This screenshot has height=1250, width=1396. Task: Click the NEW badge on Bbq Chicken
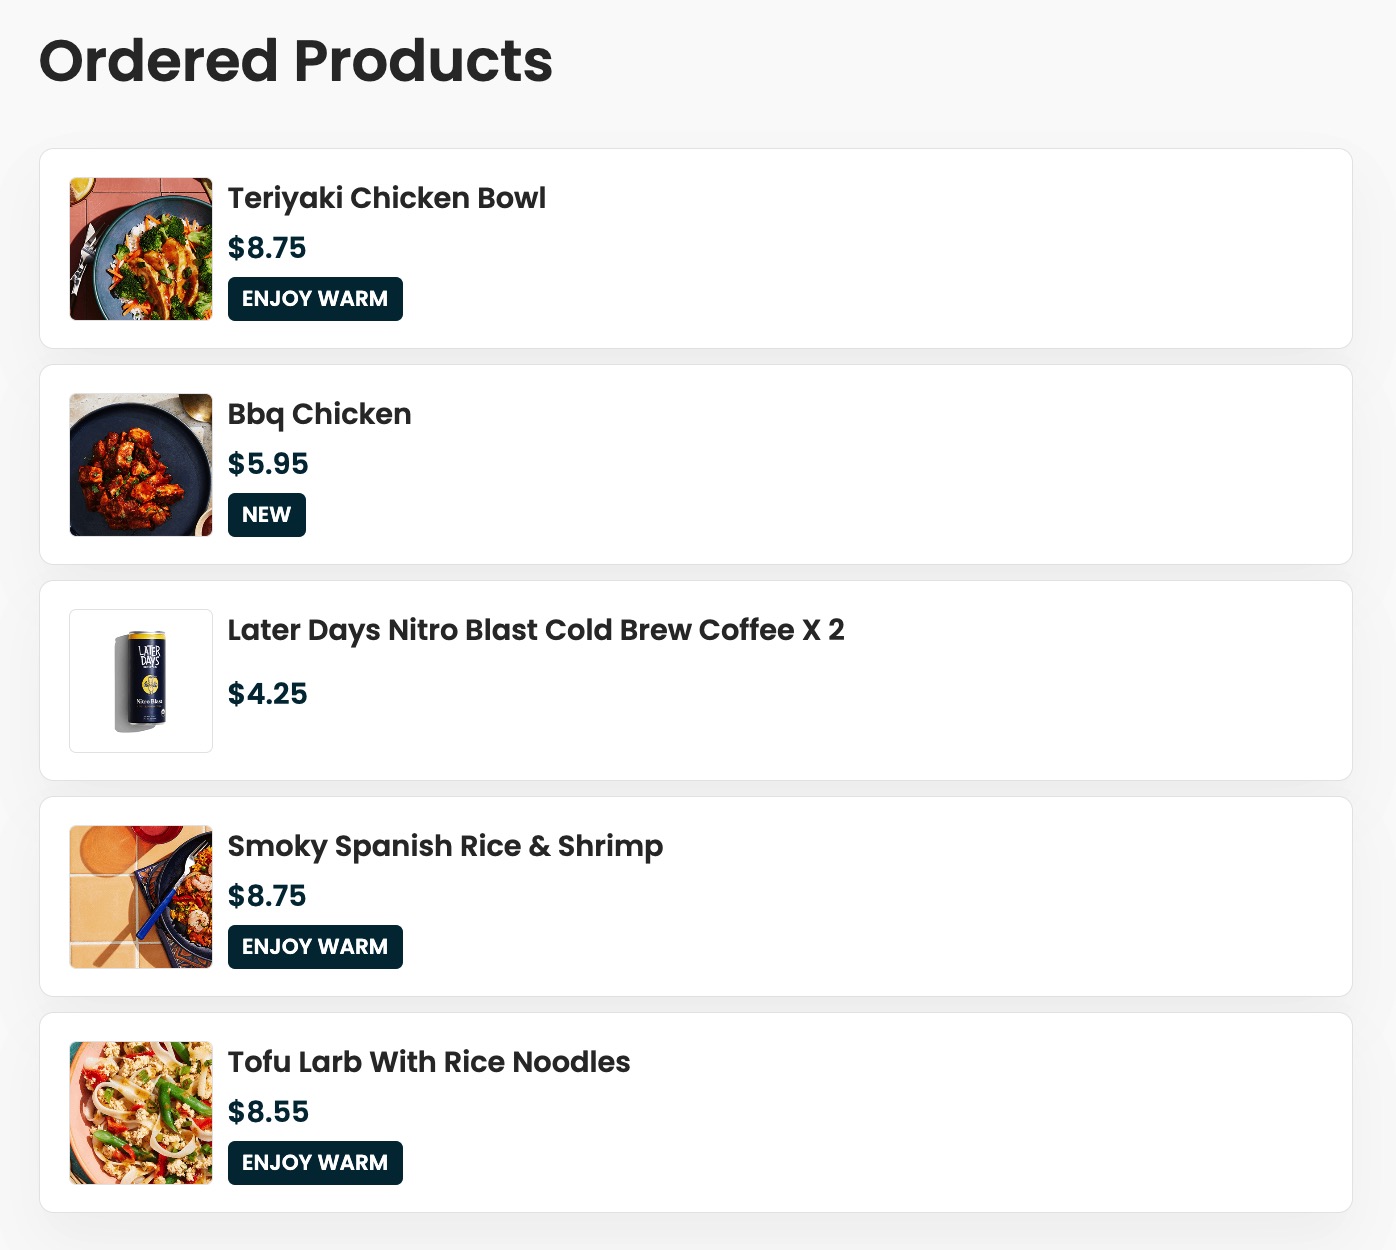pyautogui.click(x=267, y=515)
